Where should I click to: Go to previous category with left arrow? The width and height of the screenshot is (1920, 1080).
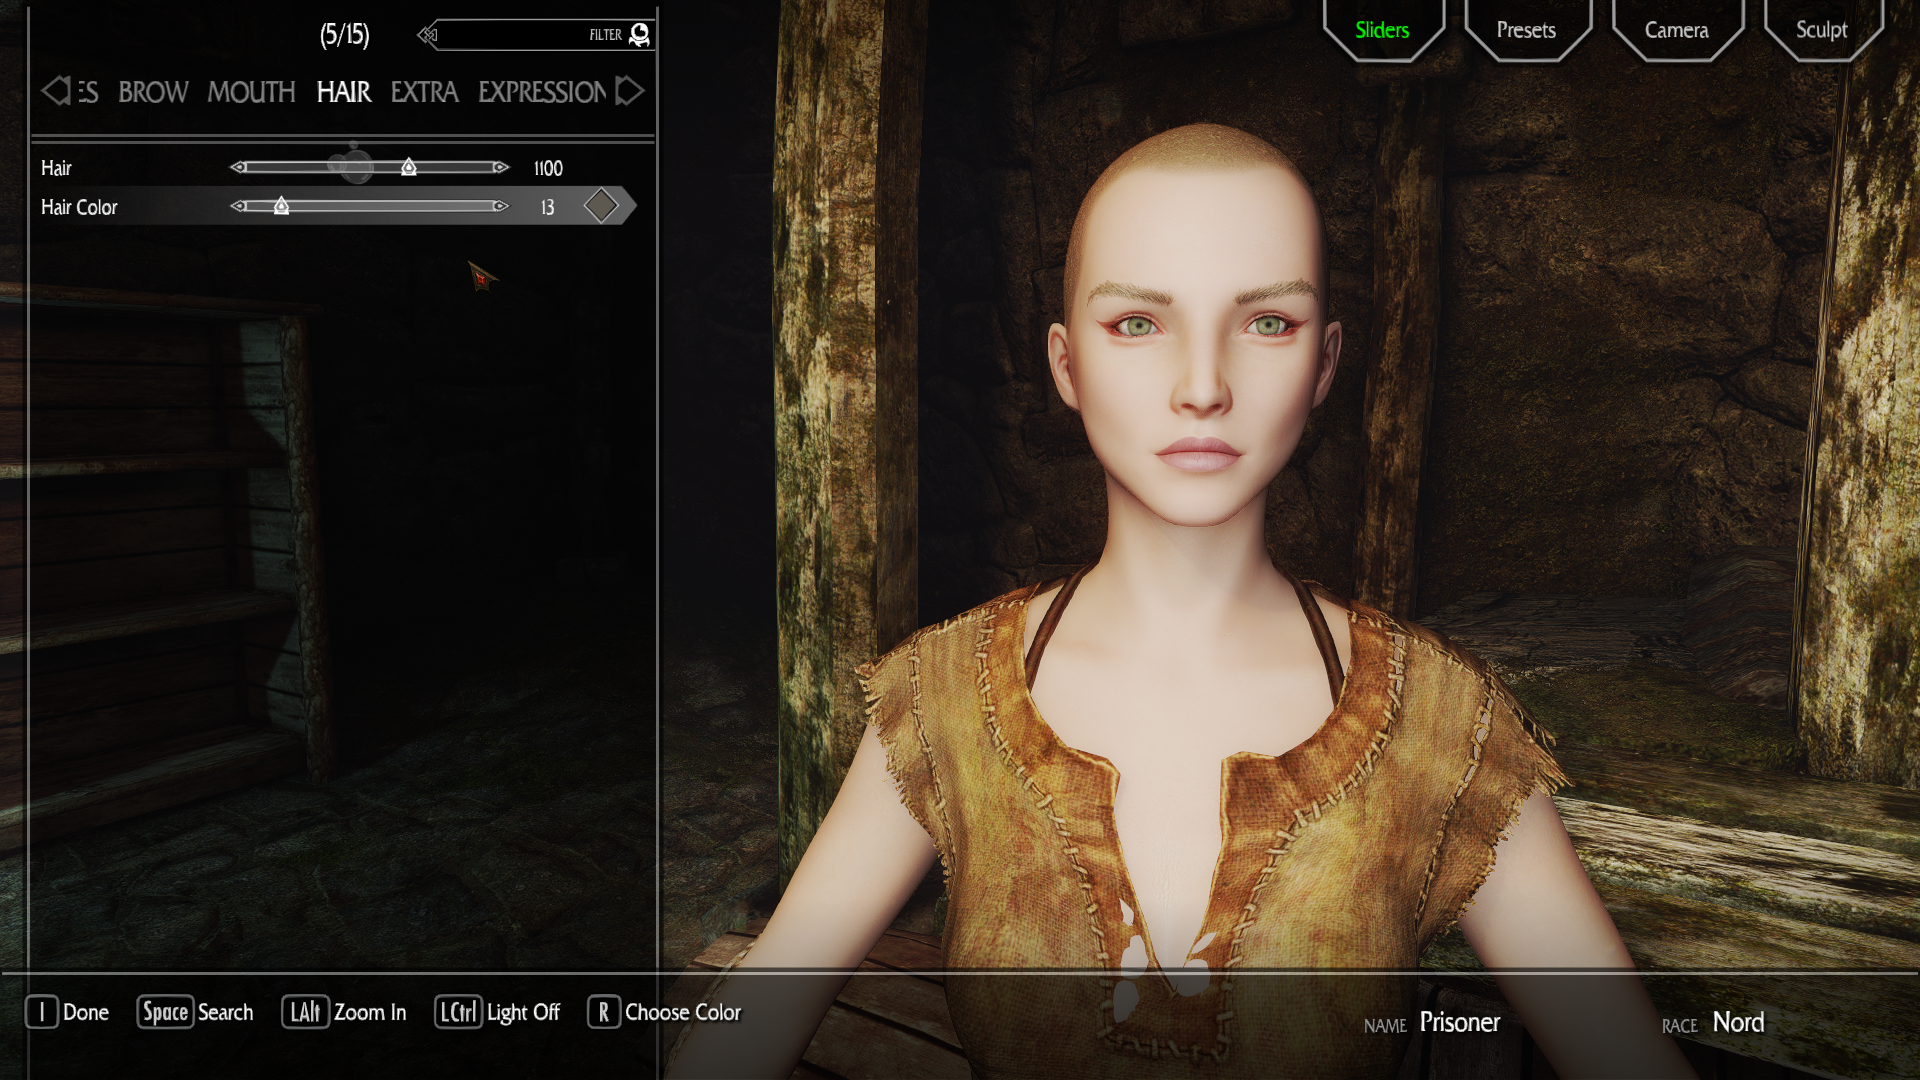pos(56,91)
